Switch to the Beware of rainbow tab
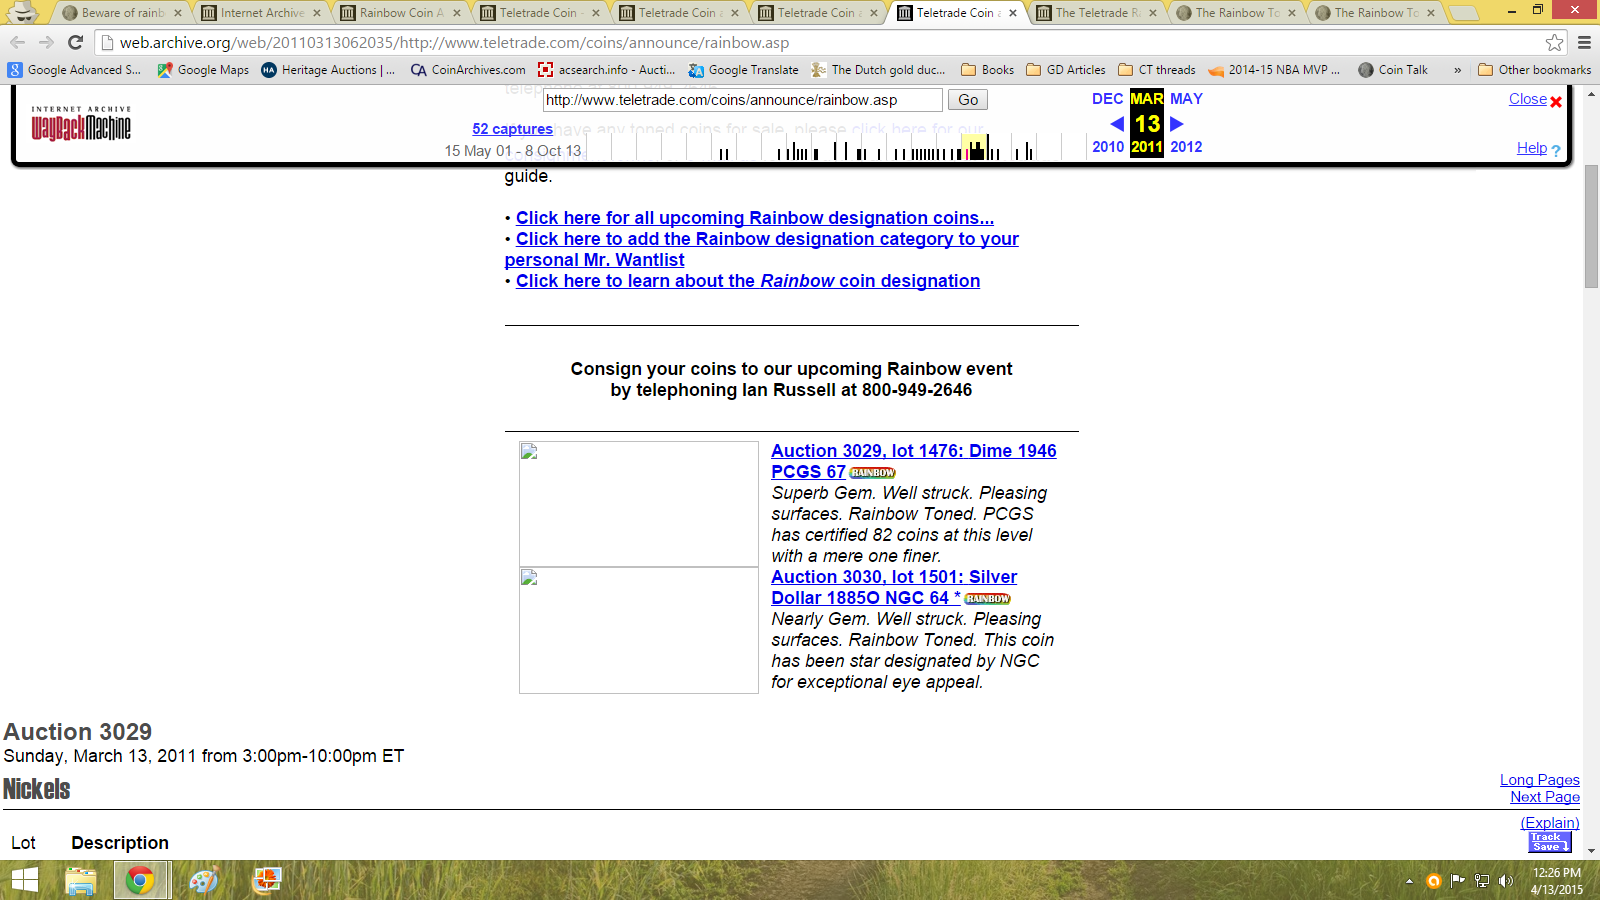The width and height of the screenshot is (1600, 900). (x=122, y=13)
